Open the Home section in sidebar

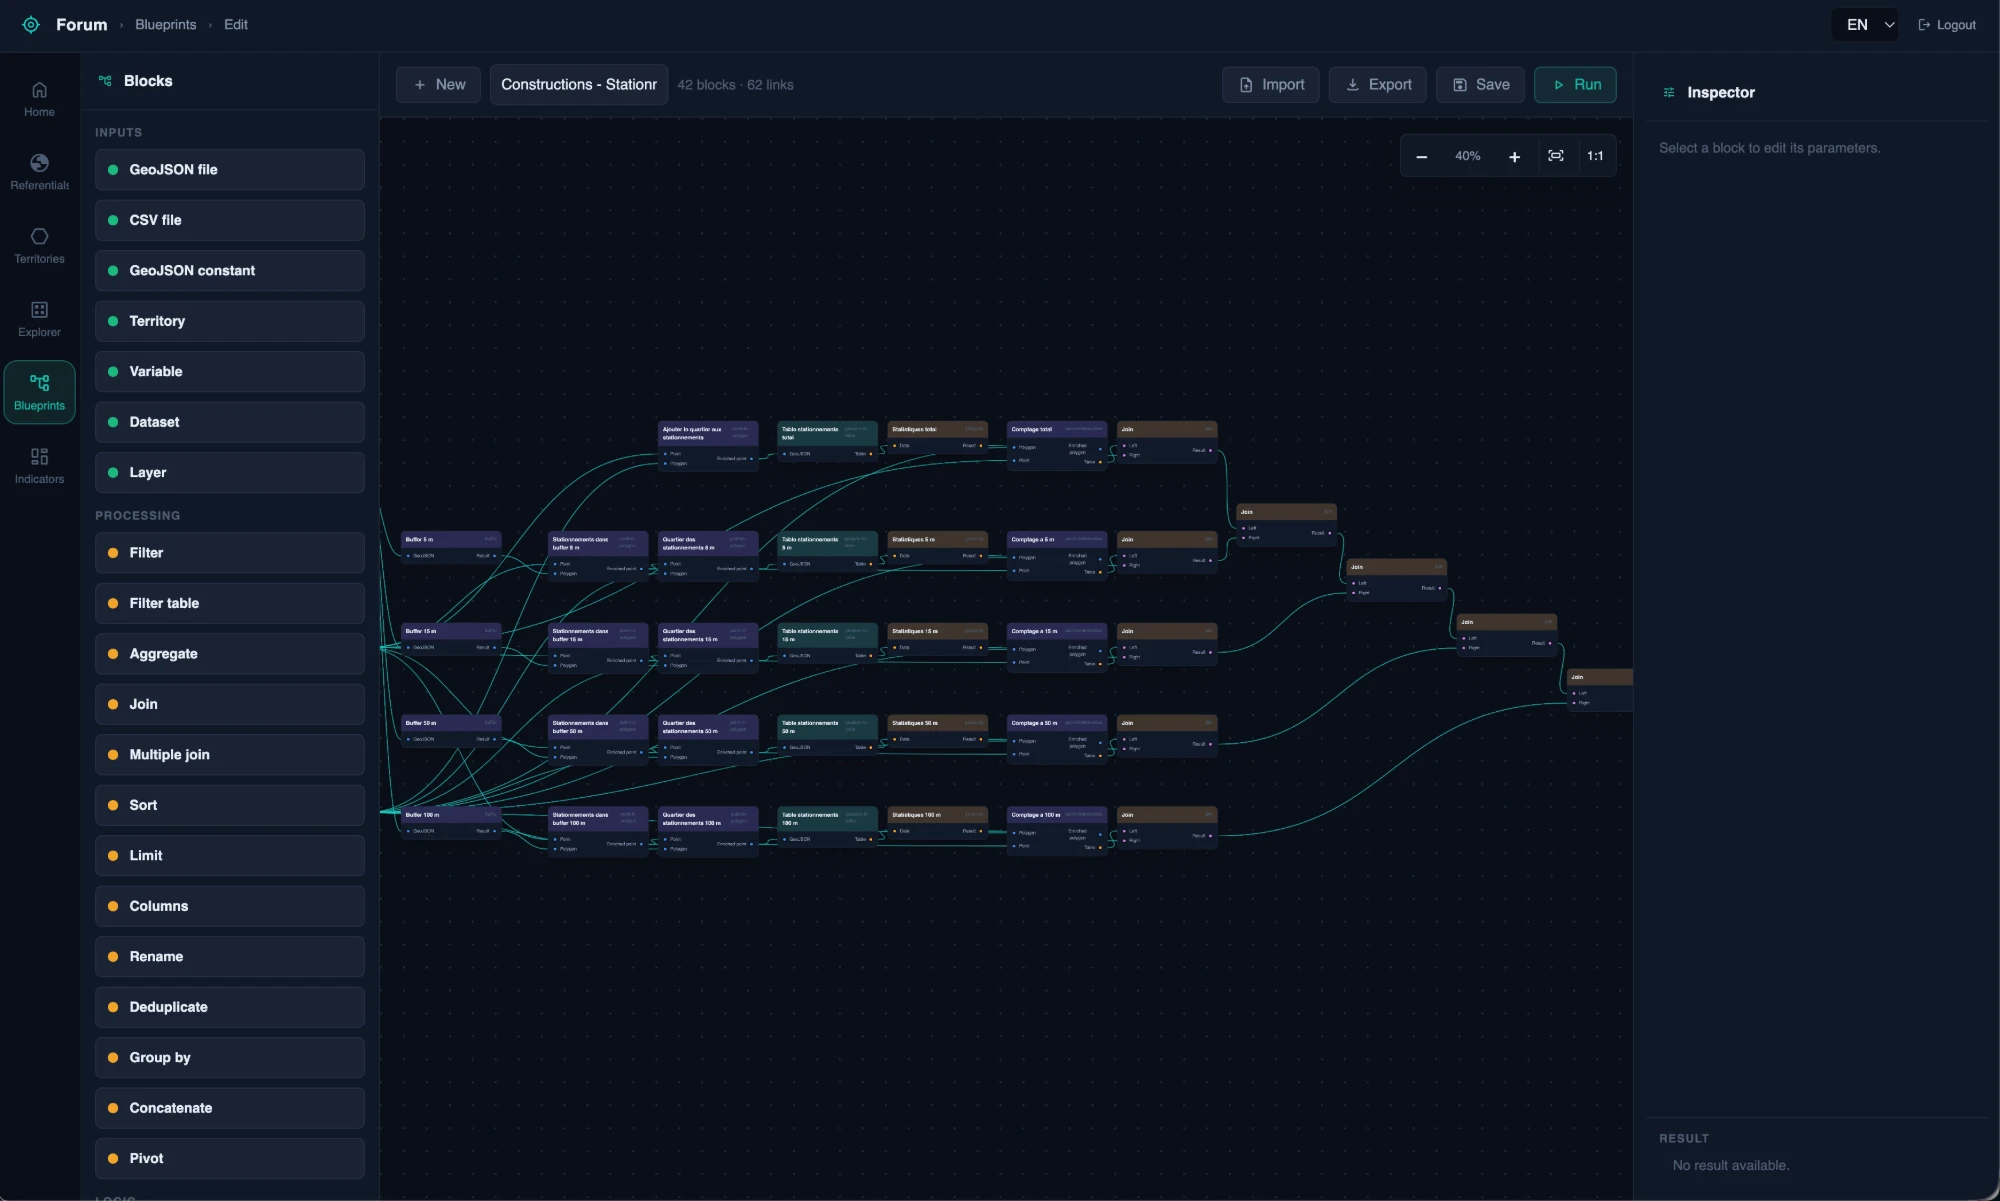40,99
